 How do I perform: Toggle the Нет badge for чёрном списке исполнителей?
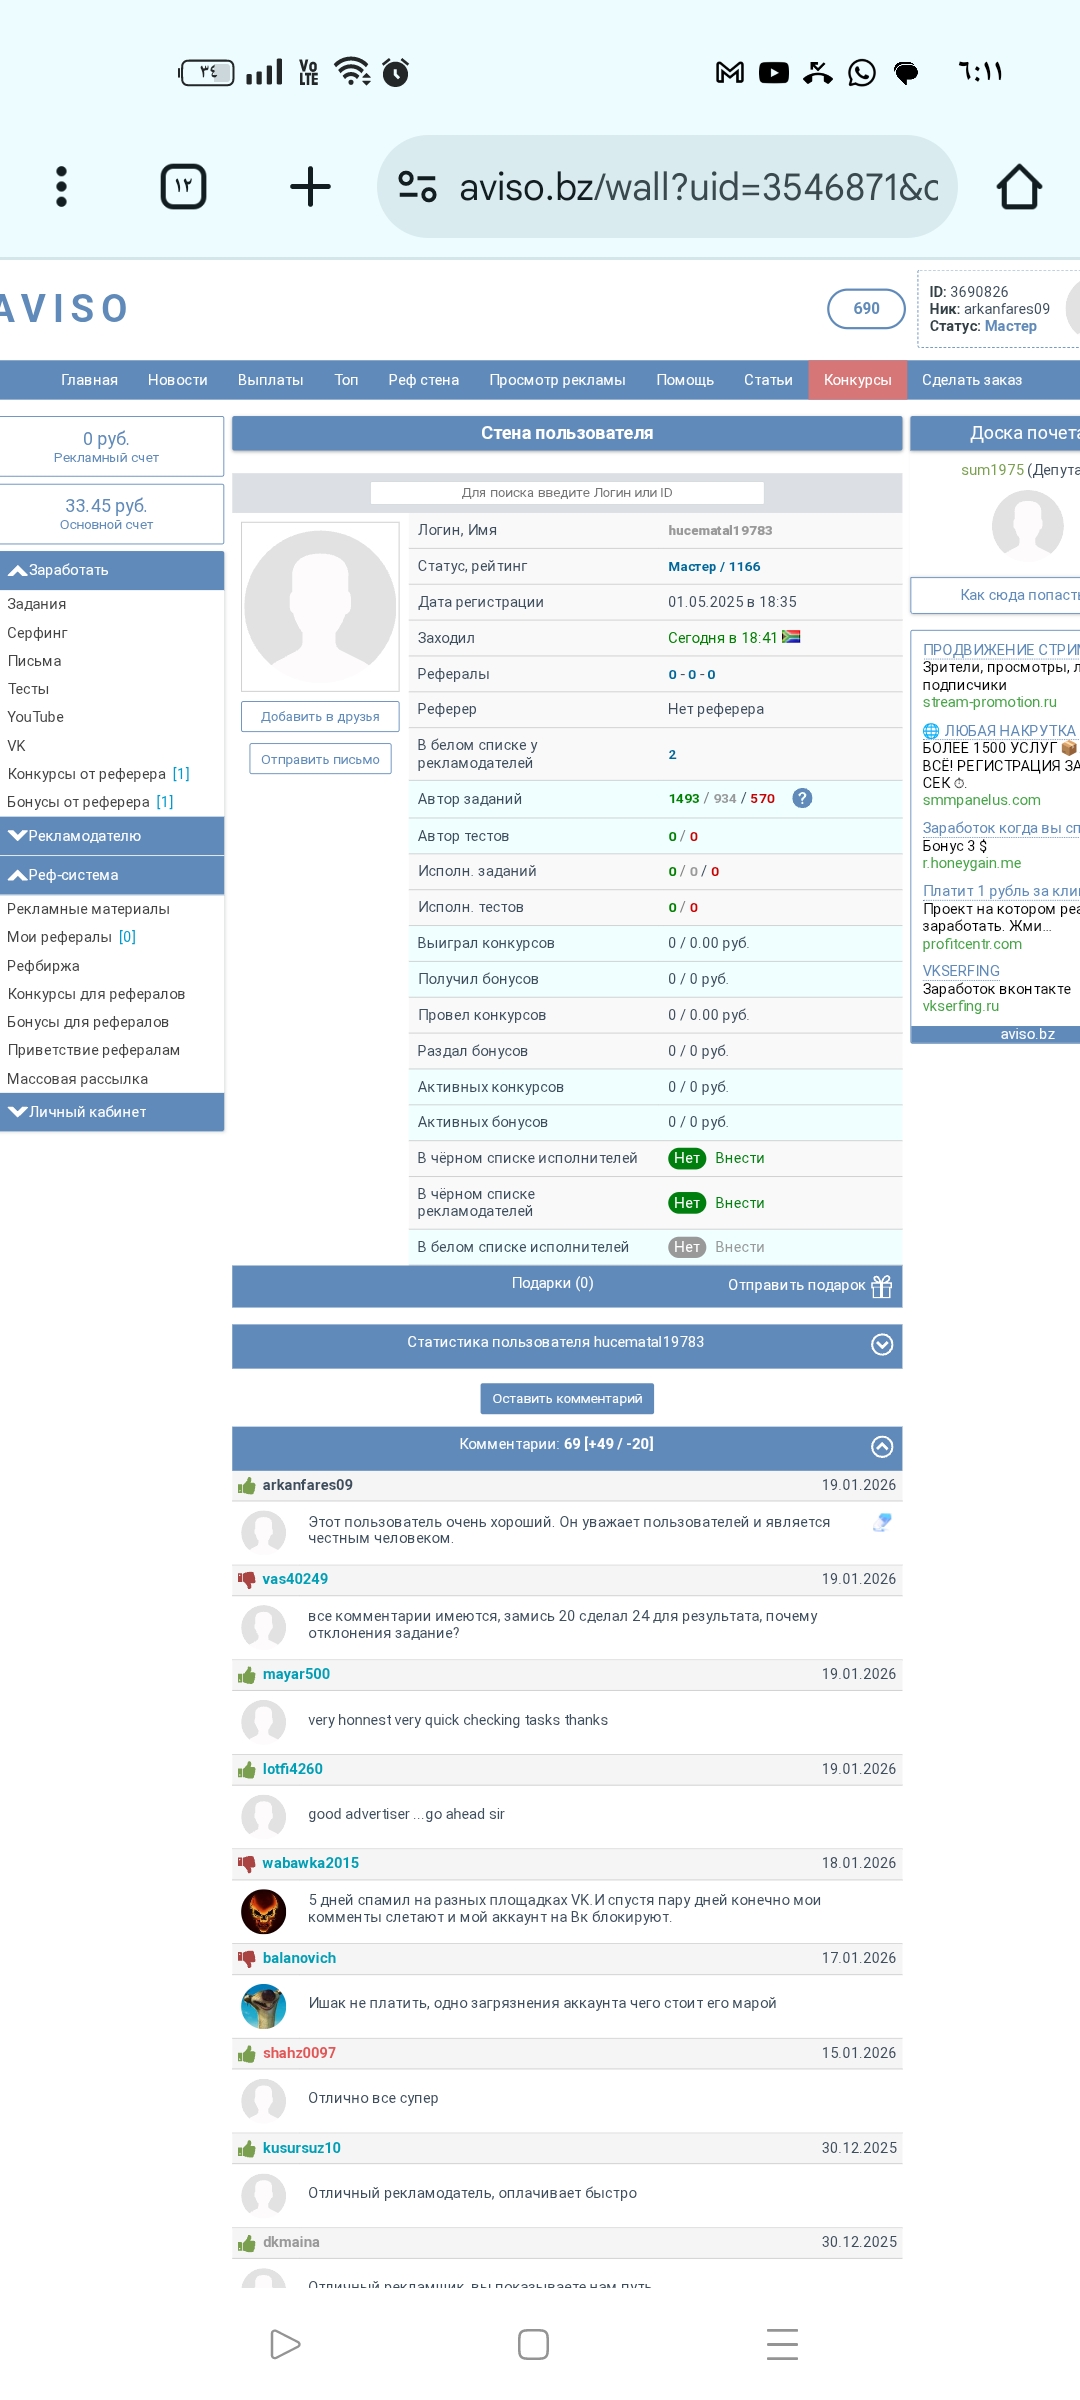click(x=687, y=1158)
